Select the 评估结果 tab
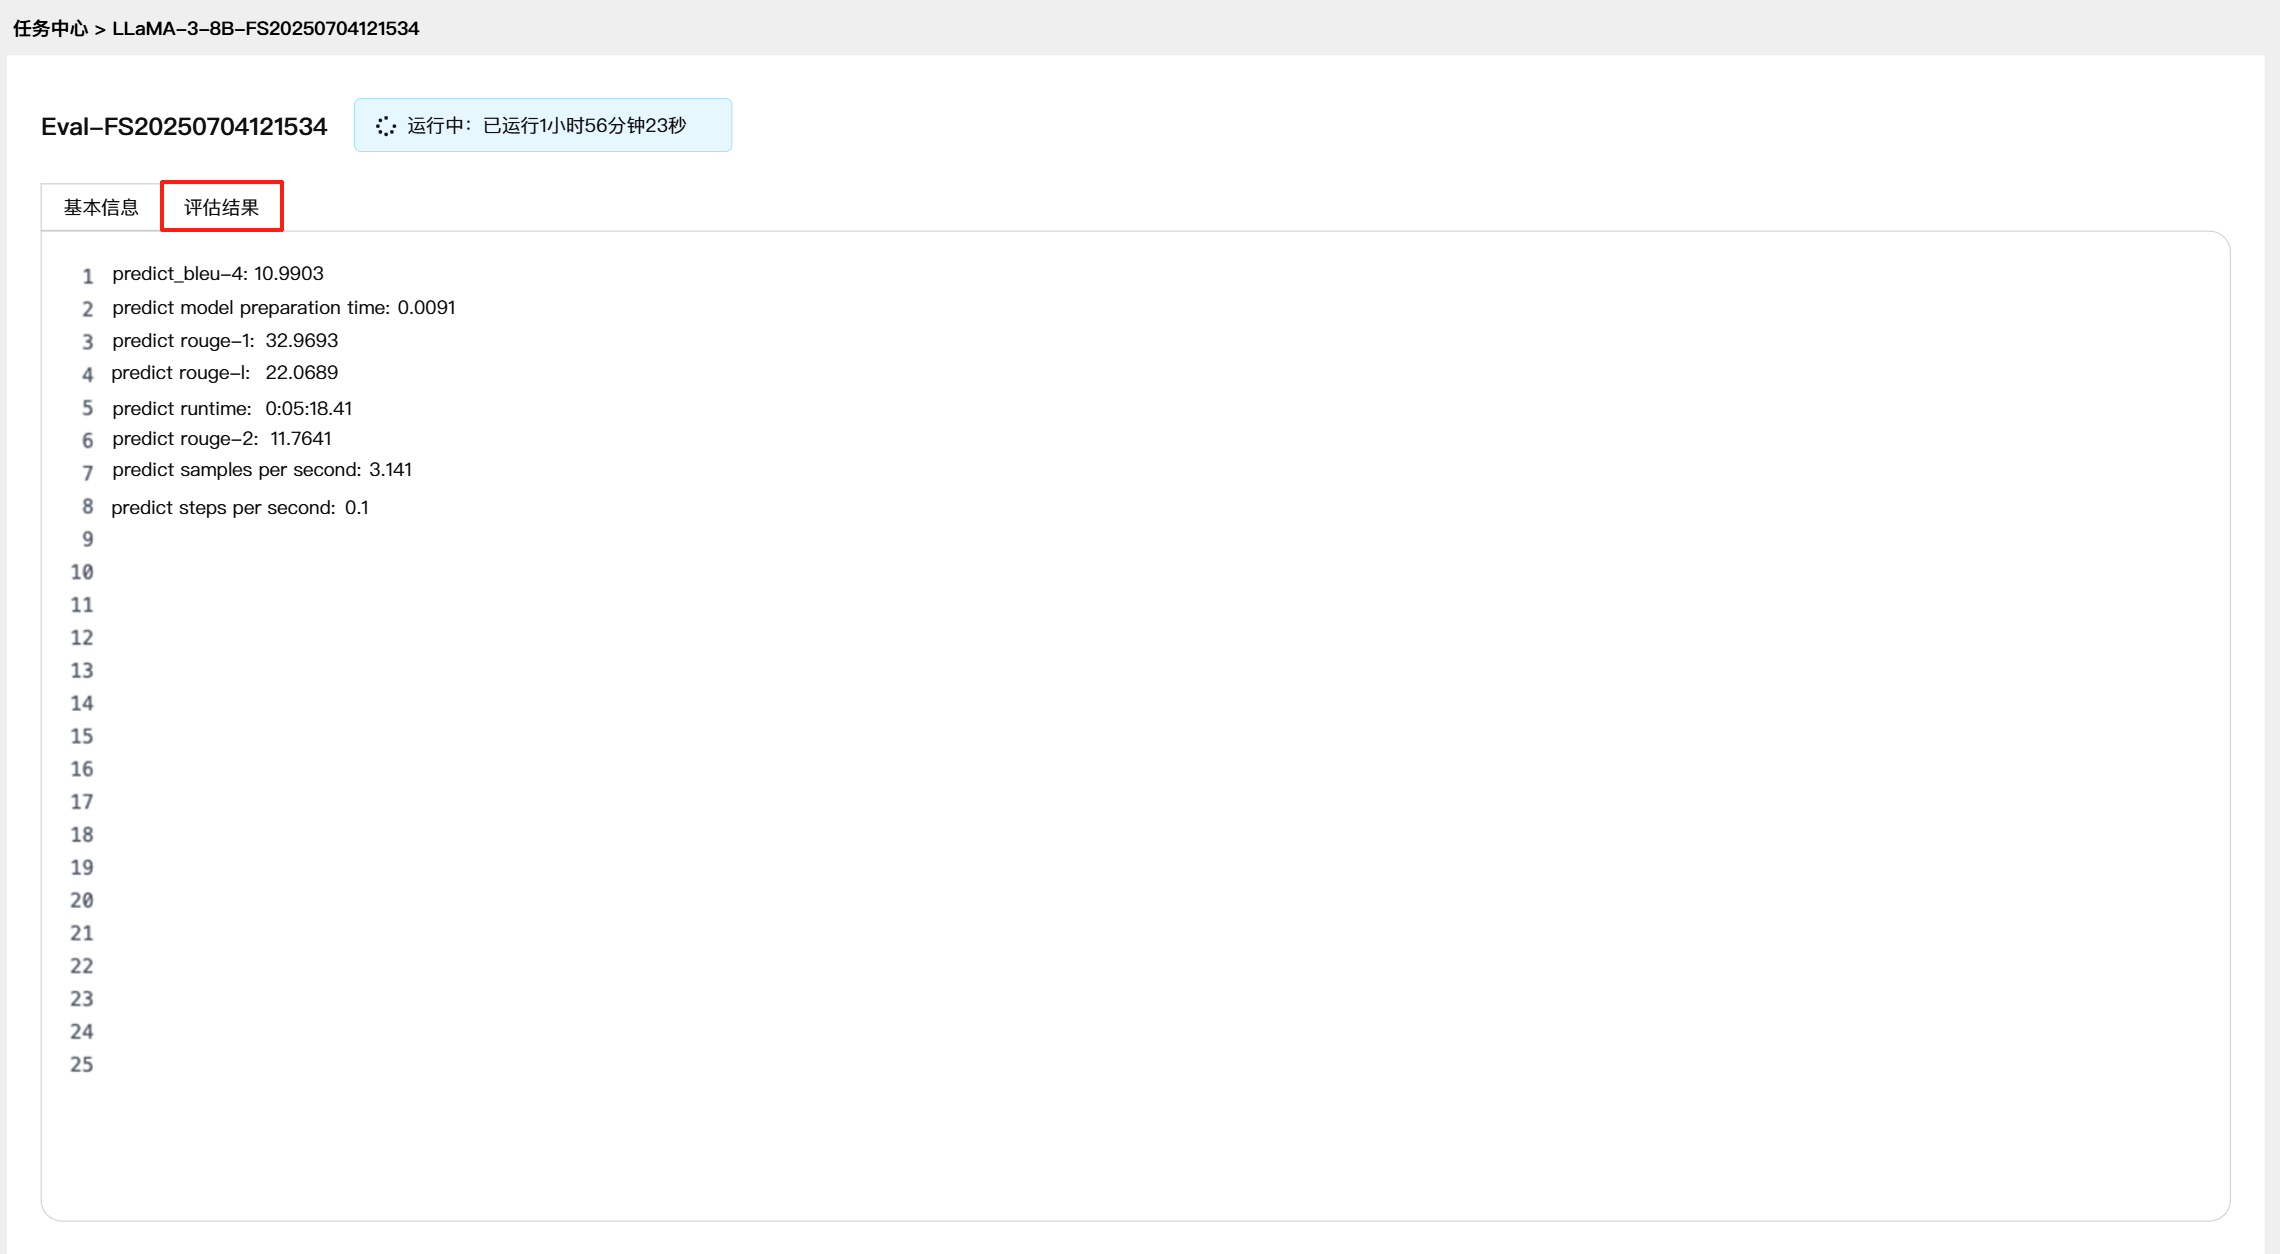 tap(222, 207)
